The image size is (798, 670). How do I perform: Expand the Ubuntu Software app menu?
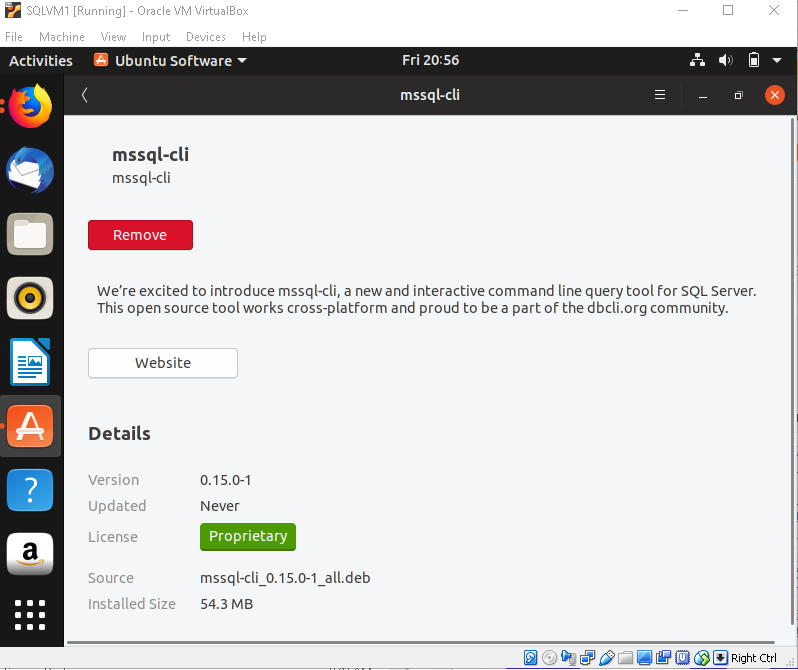(170, 61)
